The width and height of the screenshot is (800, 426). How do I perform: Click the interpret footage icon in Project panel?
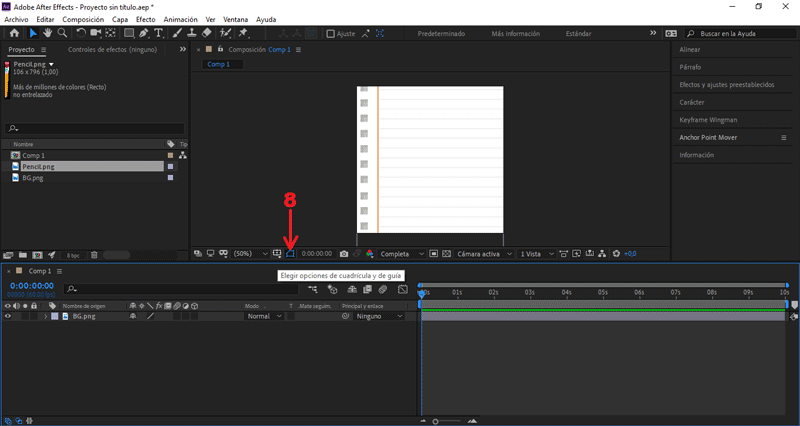[x=8, y=255]
